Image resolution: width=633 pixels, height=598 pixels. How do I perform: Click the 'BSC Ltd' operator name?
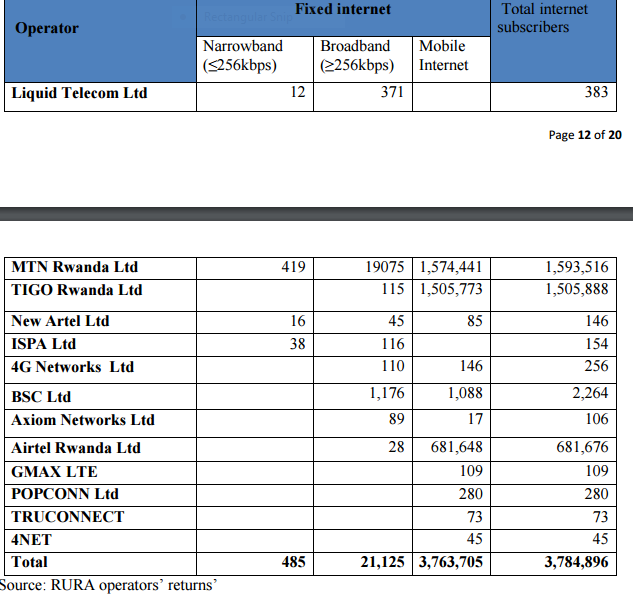click(41, 397)
